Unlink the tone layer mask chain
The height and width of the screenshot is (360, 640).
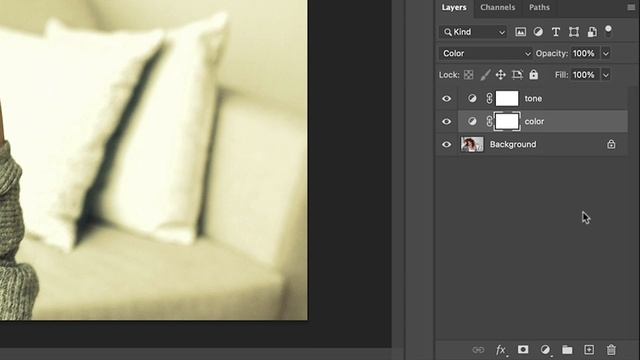[x=489, y=98]
